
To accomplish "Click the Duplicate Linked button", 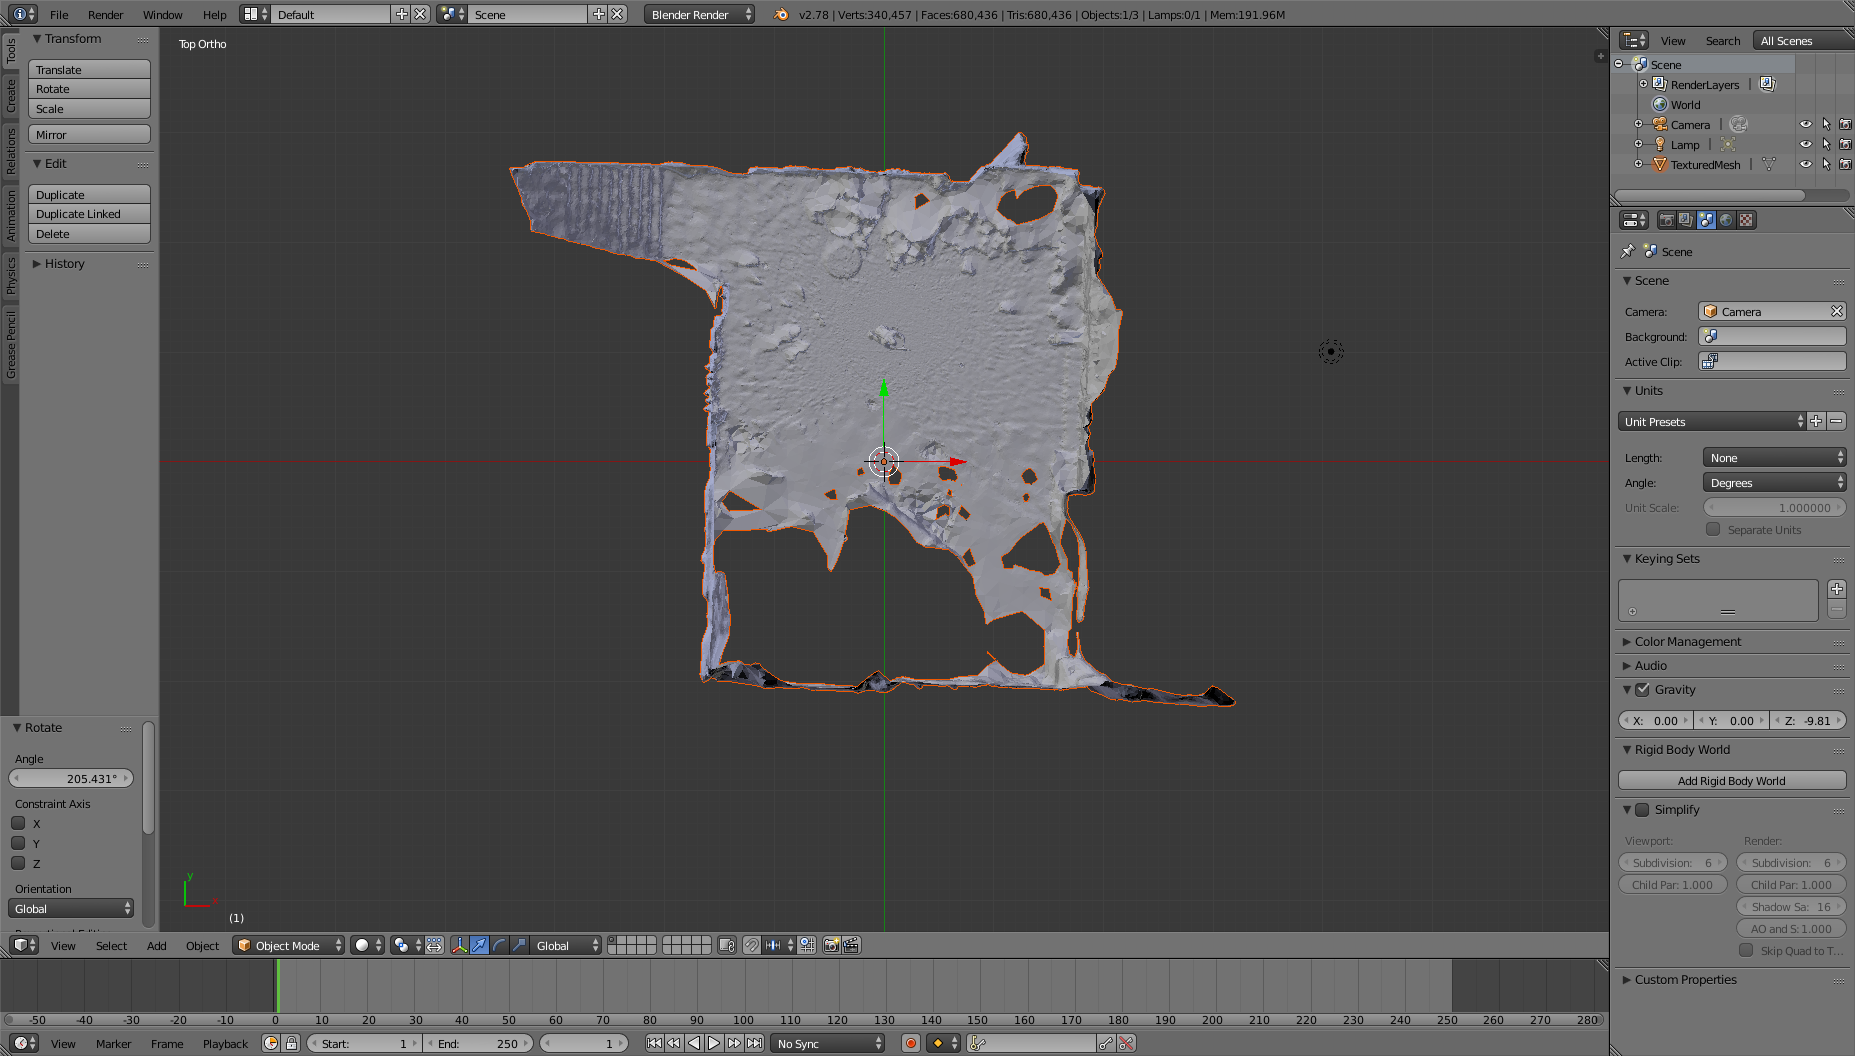I will pos(89,213).
